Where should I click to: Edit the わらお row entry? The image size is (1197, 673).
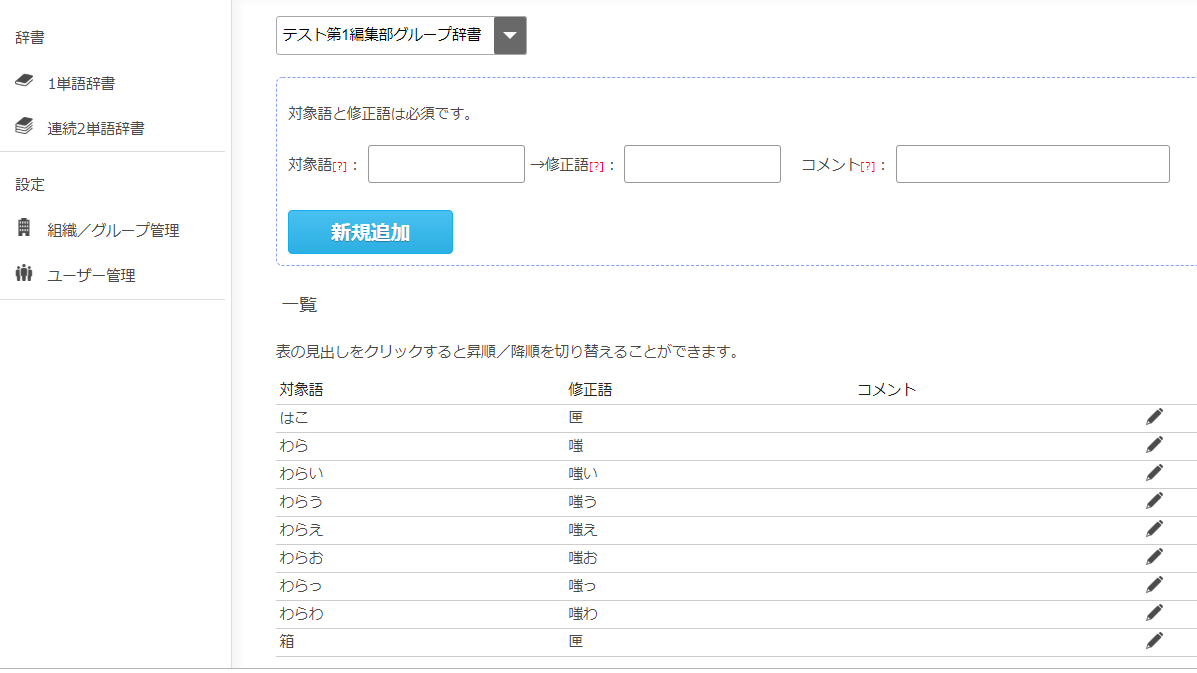1154,557
